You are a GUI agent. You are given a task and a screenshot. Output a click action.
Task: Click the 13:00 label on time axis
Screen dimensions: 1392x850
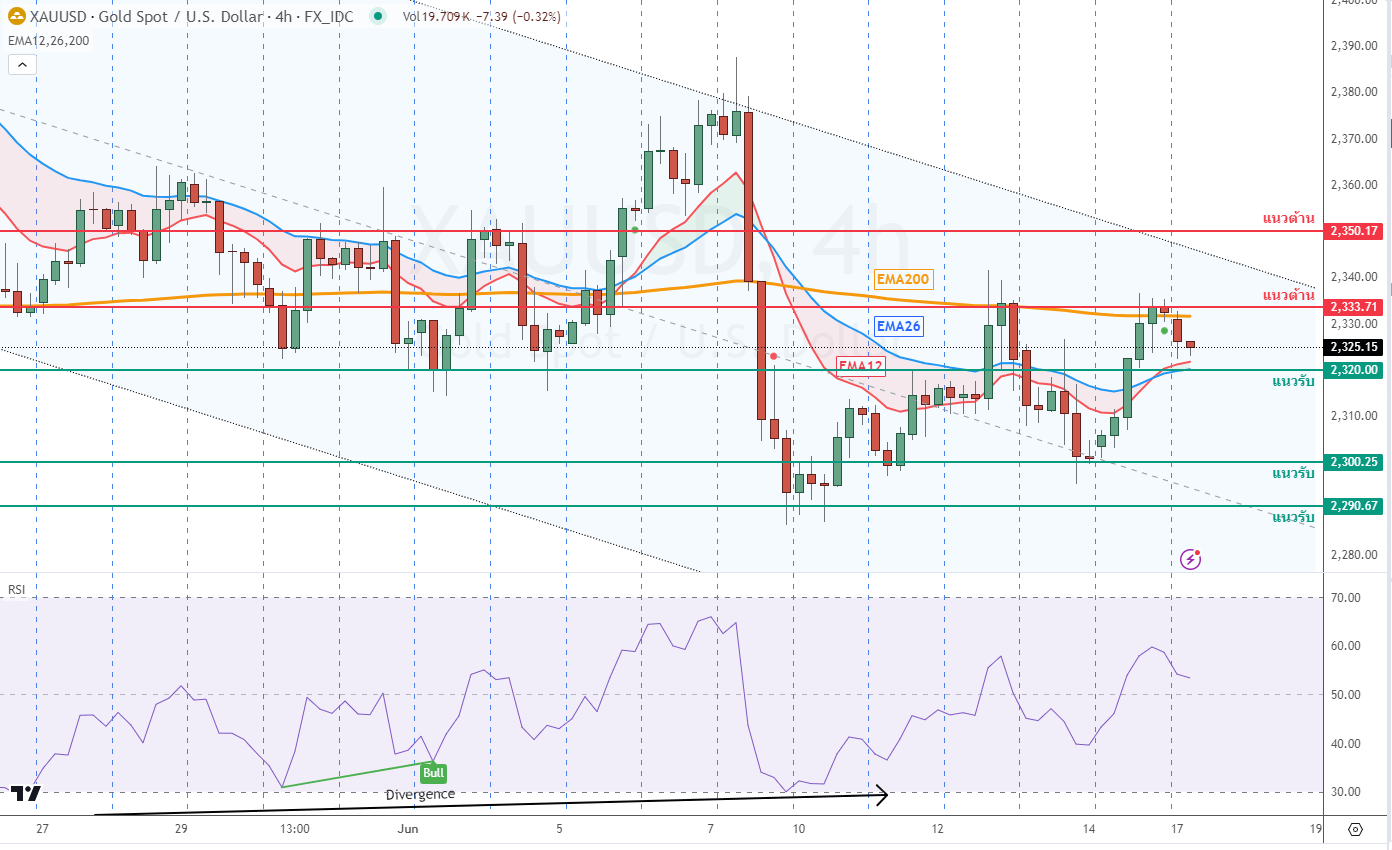pyautogui.click(x=295, y=829)
